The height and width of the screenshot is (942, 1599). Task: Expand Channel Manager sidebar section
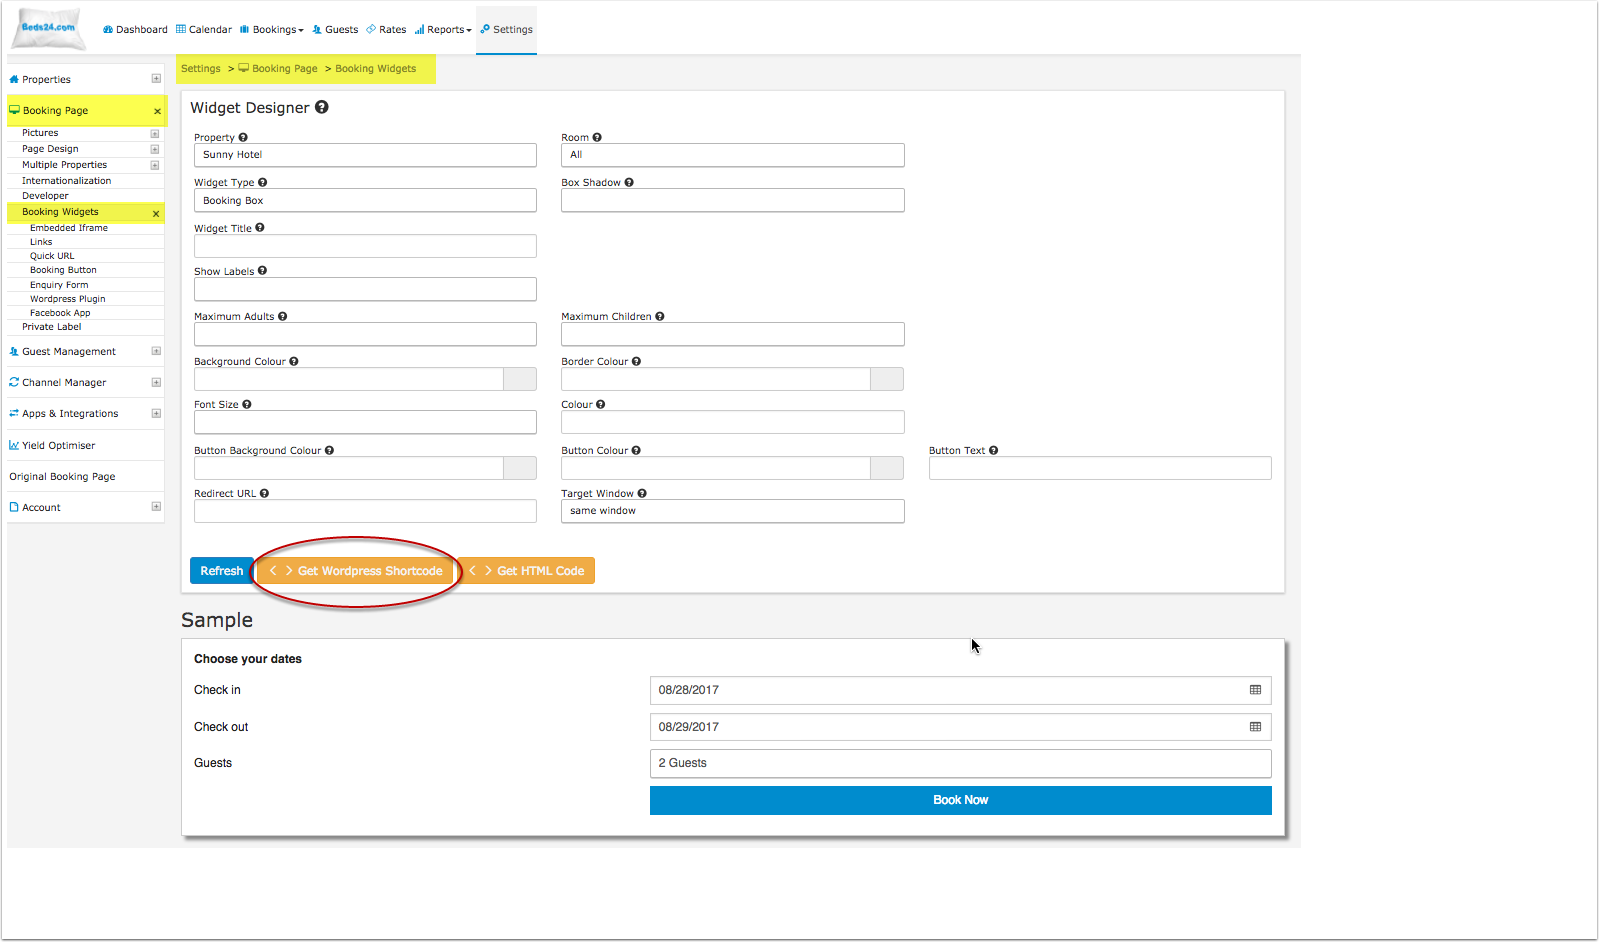[x=156, y=383]
